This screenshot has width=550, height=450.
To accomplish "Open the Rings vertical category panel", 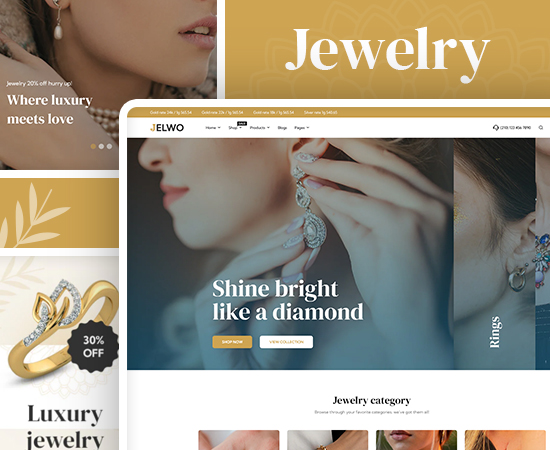I will click(x=495, y=254).
